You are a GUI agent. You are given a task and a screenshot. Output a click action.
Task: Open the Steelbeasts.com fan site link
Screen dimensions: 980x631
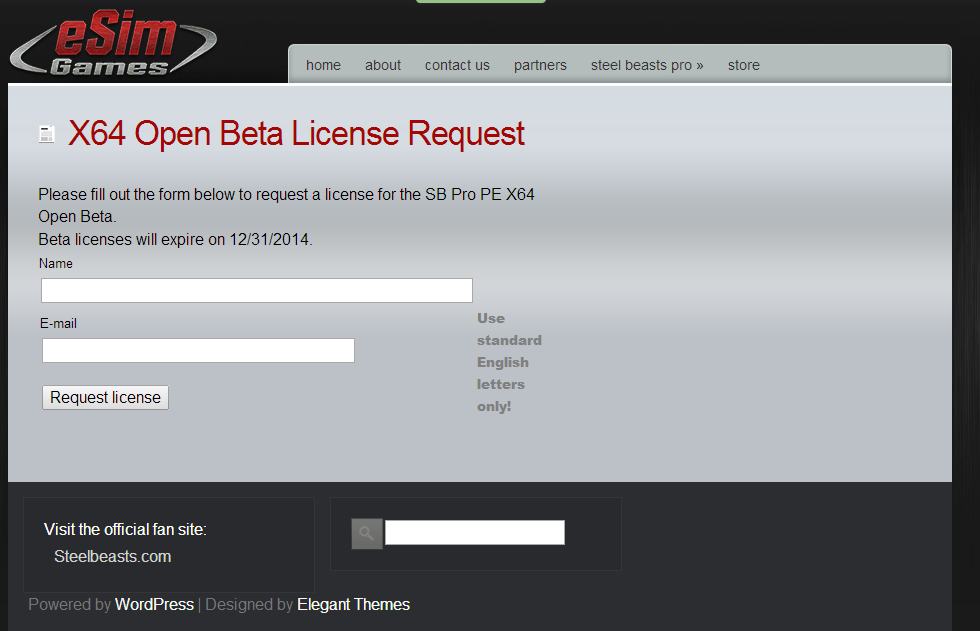pyautogui.click(x=113, y=557)
